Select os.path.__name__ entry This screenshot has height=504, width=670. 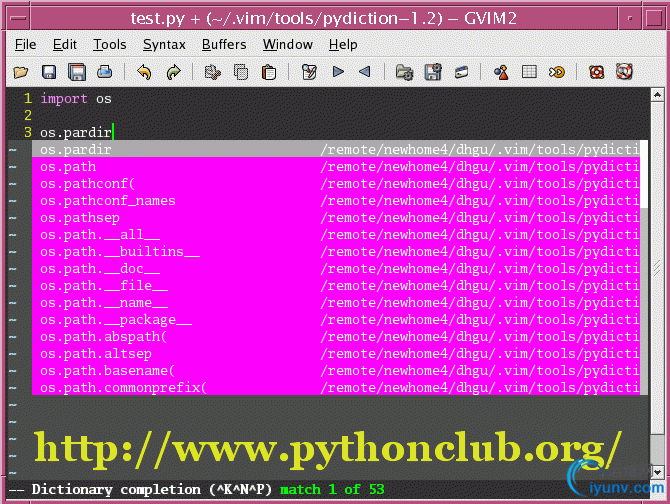(336, 303)
